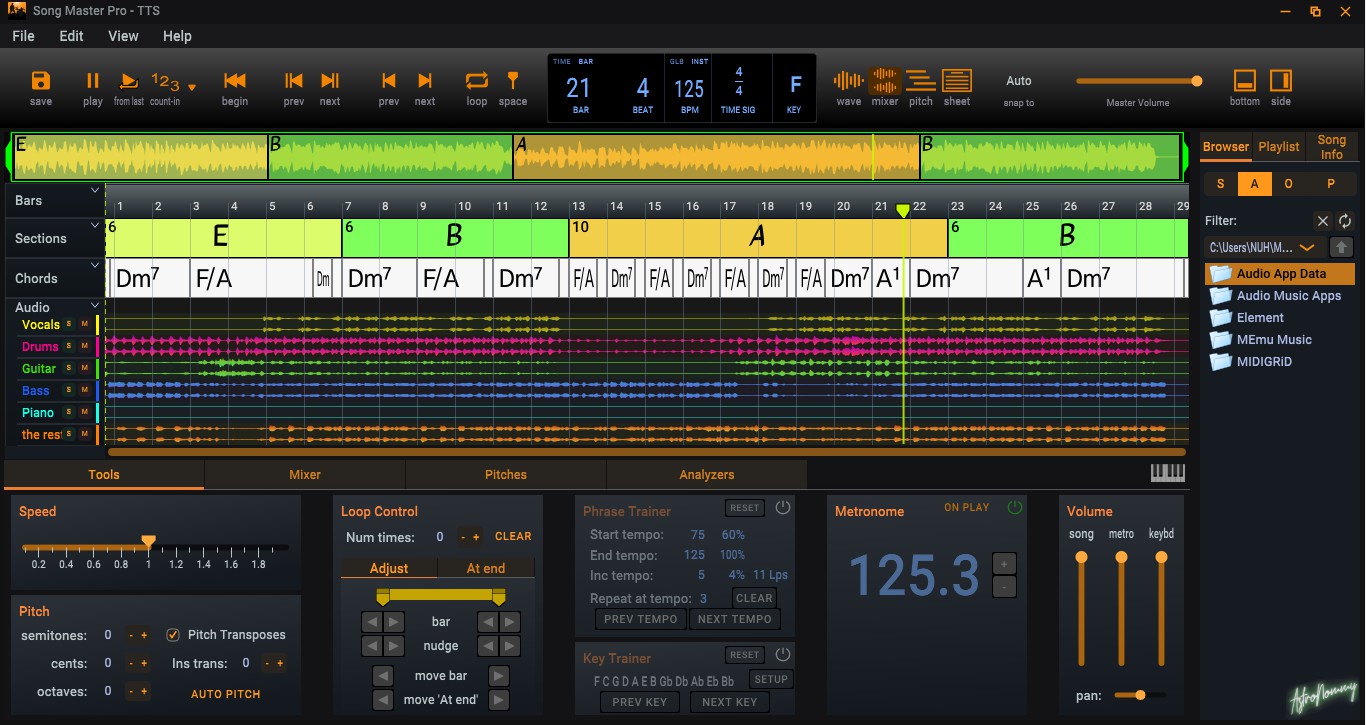Click left arrow beside 'move bar'

point(382,676)
